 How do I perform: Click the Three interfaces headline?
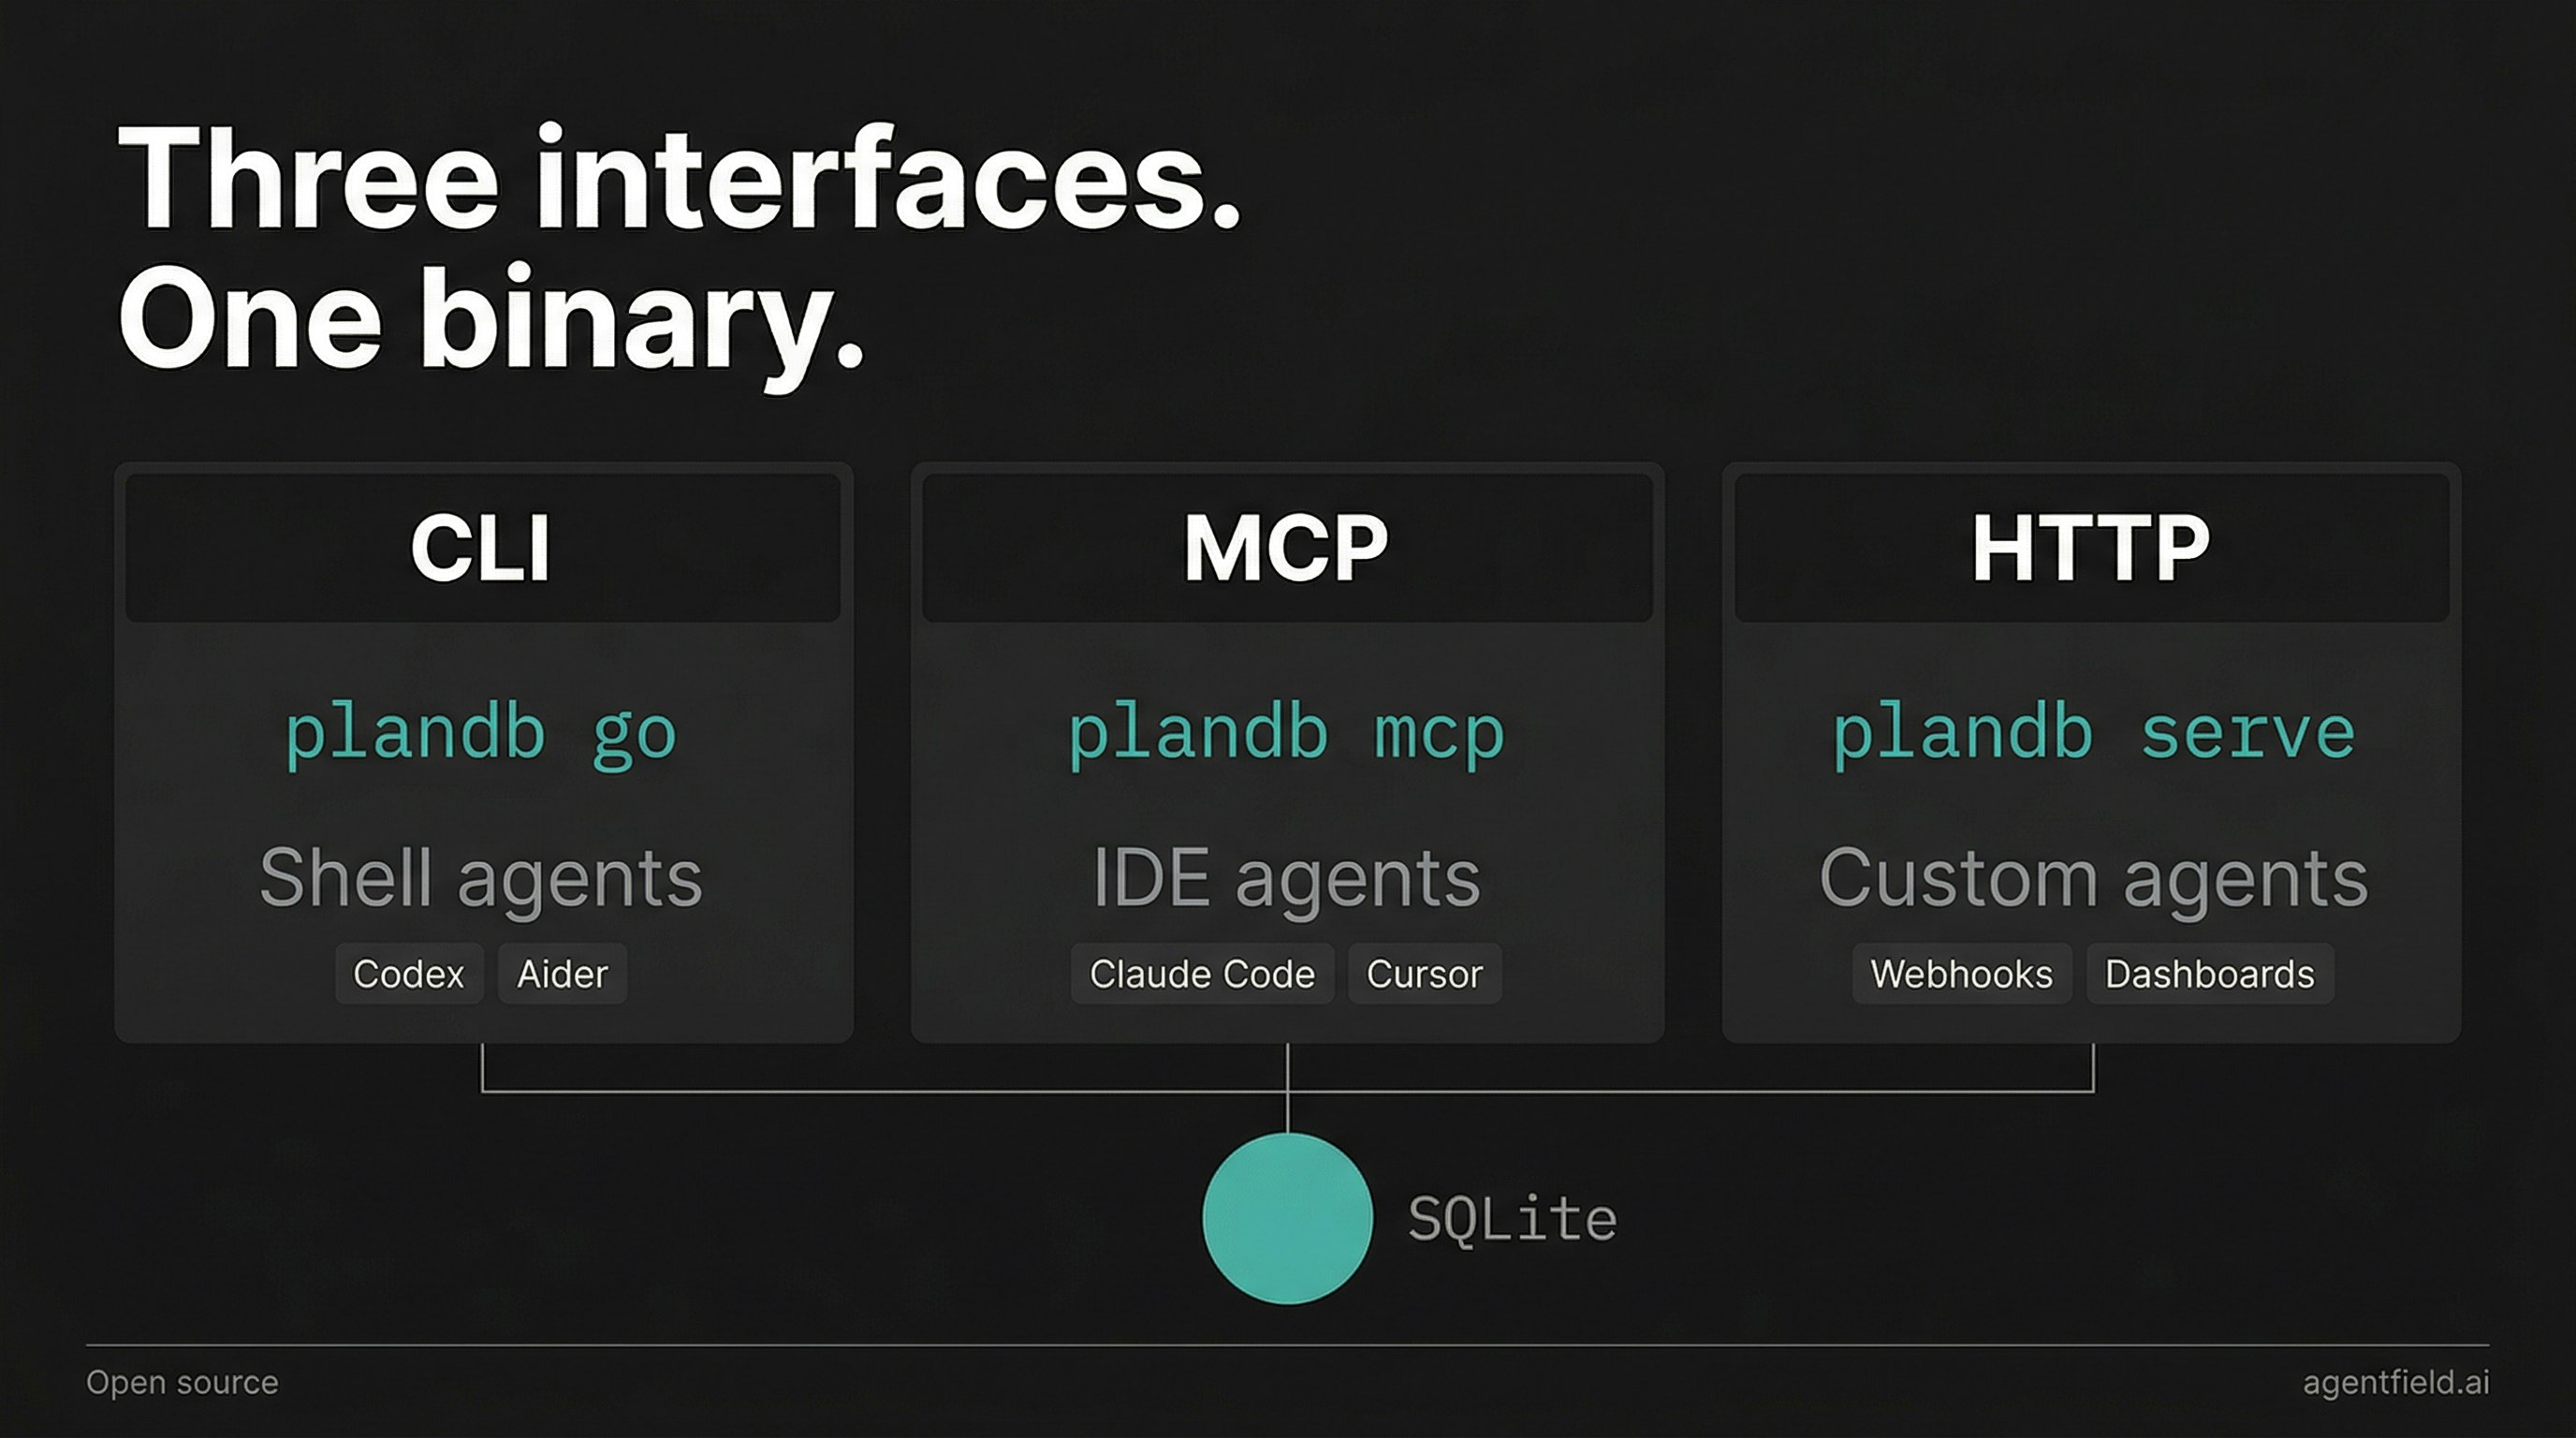click(680, 180)
